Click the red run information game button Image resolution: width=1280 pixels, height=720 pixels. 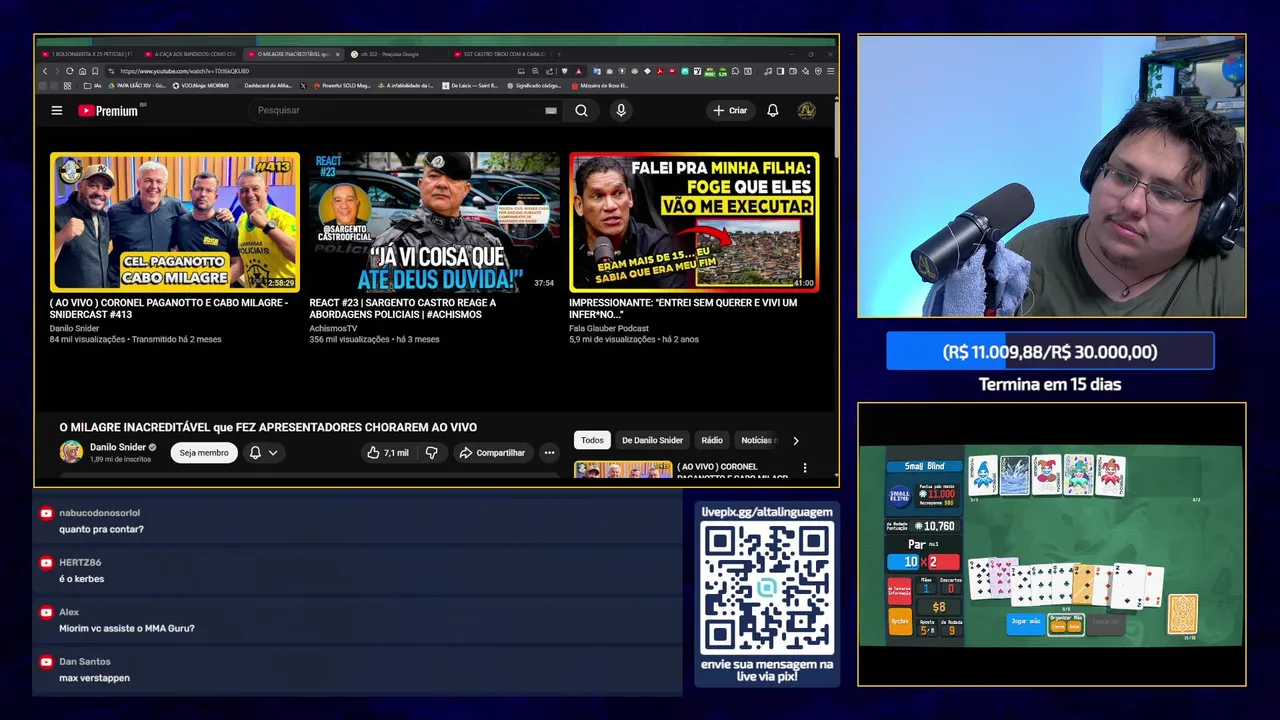(x=900, y=590)
